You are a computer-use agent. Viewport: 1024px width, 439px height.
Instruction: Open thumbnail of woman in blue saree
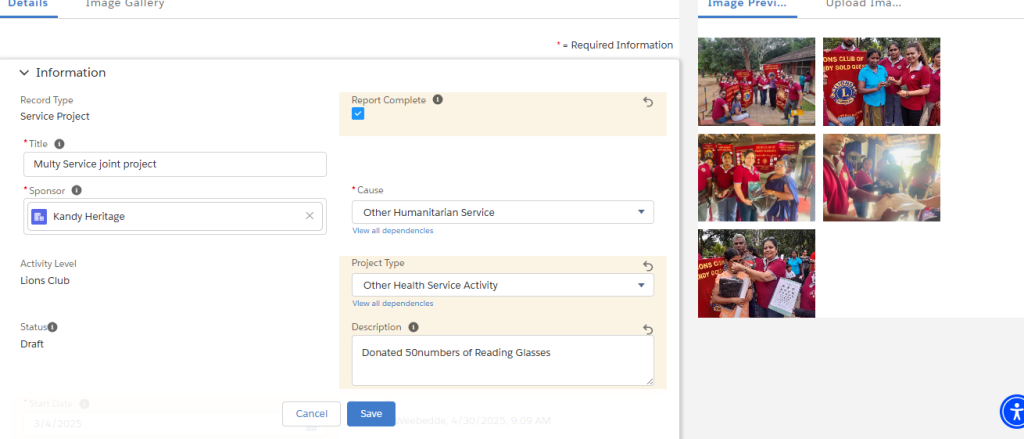coord(756,178)
